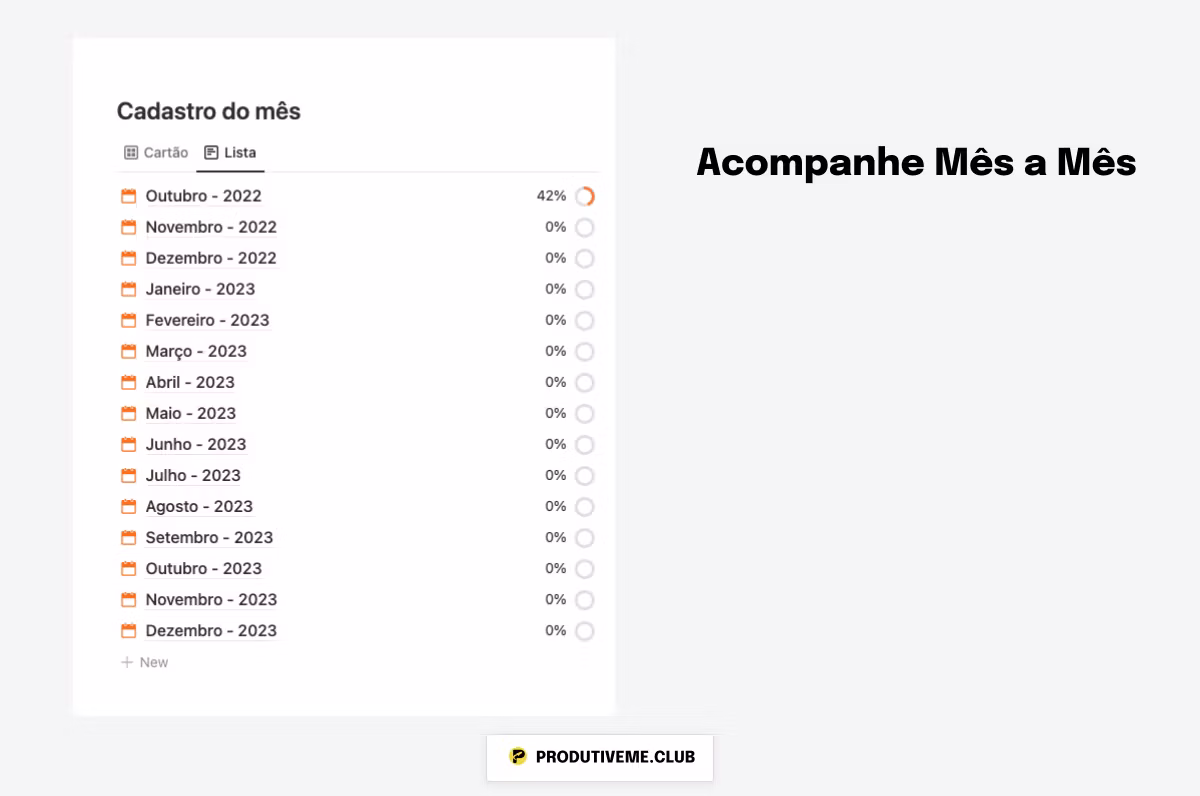The height and width of the screenshot is (796, 1200).
Task: Click the calendar icon beside Setembro - 2023
Action: click(x=128, y=537)
